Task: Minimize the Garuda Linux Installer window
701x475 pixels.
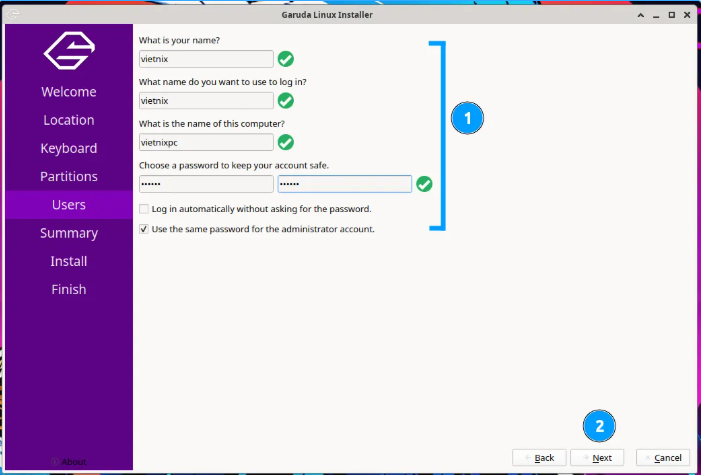Action: pos(656,15)
